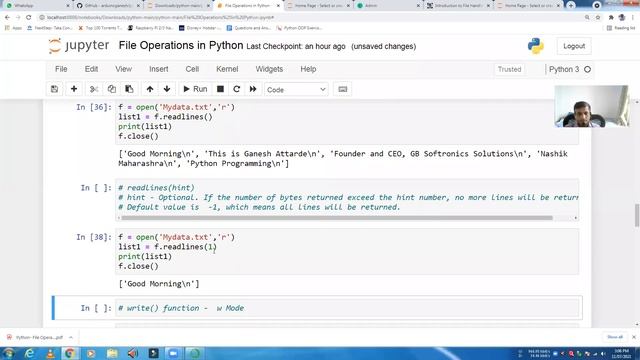Viewport: 640px width, 360px height.
Task: Click the ['Good Morning\n'] output text
Action: pos(159,284)
